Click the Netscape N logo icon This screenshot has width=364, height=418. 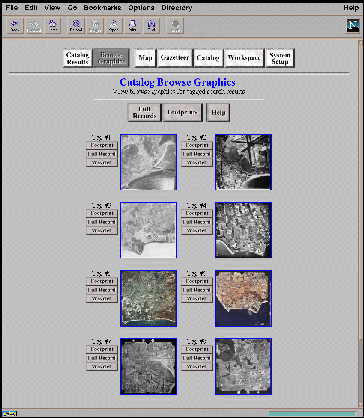click(353, 26)
